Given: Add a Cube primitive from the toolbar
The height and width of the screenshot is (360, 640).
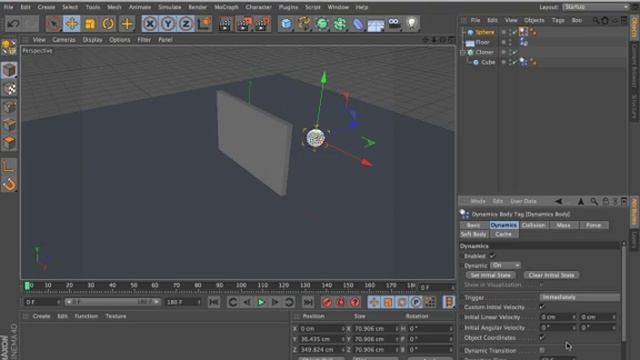Looking at the screenshot, I should [x=286, y=24].
